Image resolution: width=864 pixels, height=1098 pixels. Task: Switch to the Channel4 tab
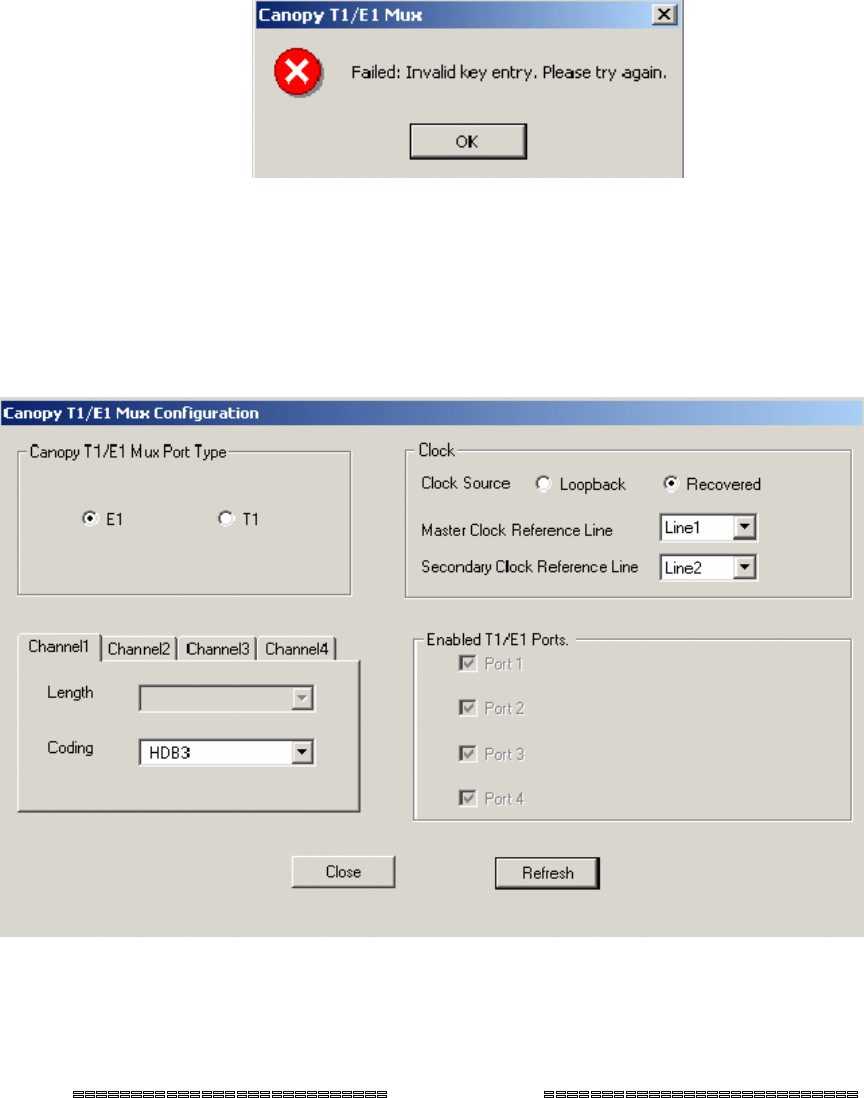click(296, 649)
